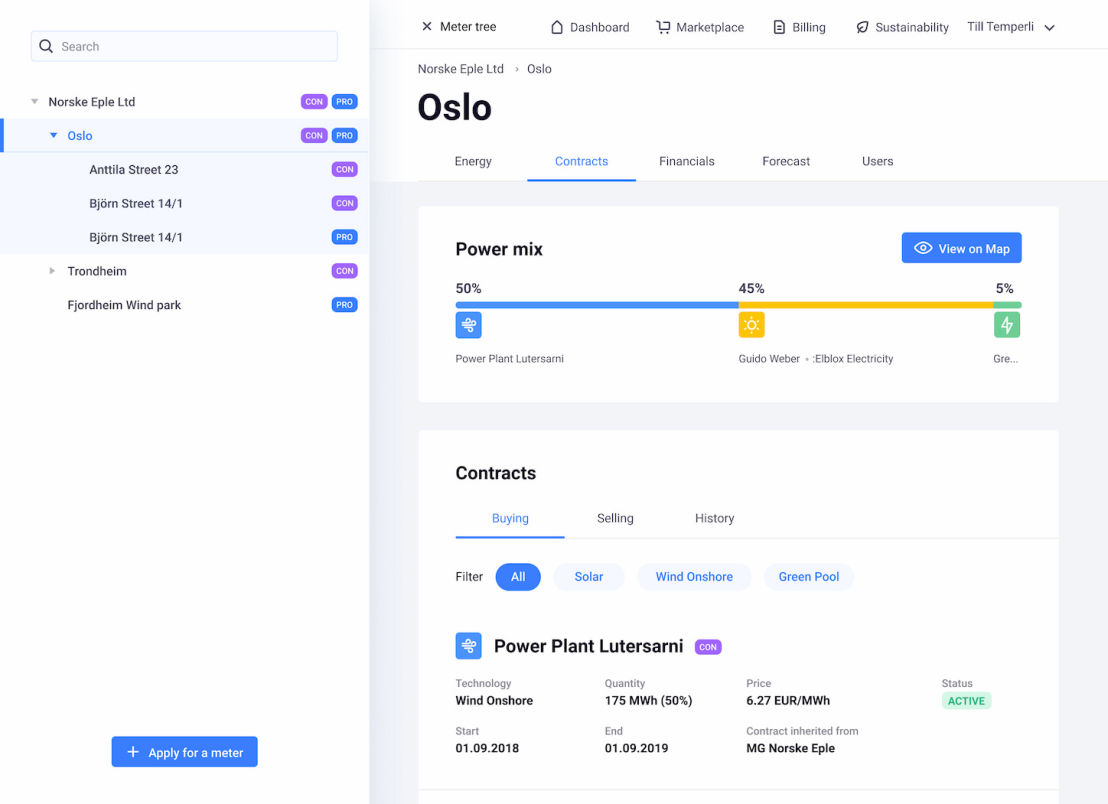The image size is (1108, 804).
Task: Click the CON badge on Anttila Street 23
Action: 344,170
